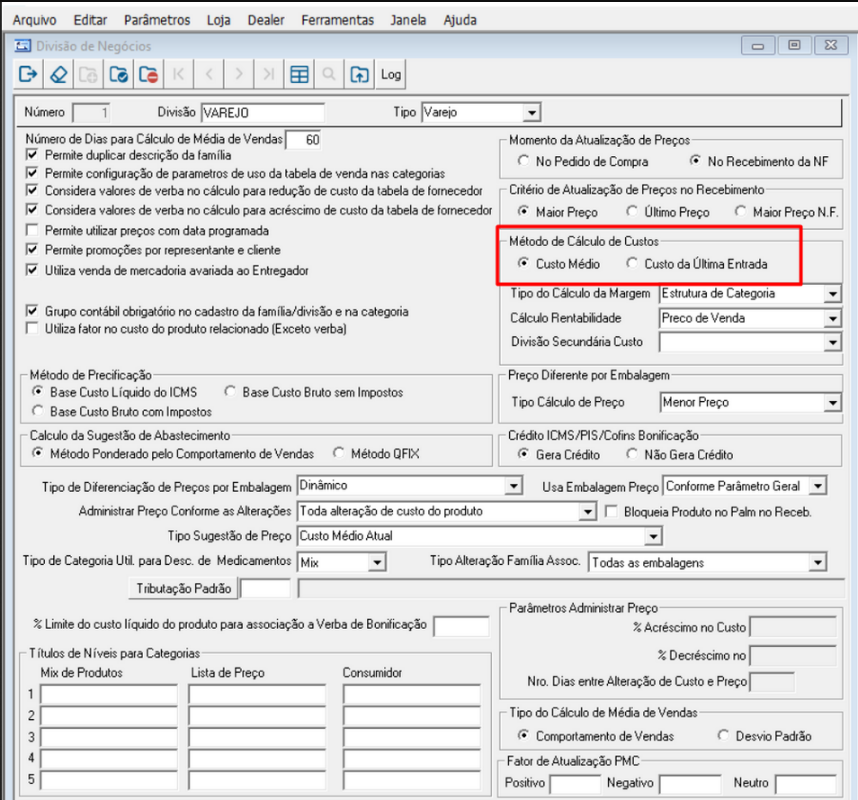Open the Ferramentas menu
Screen dimensions: 858x800
[x=338, y=20]
